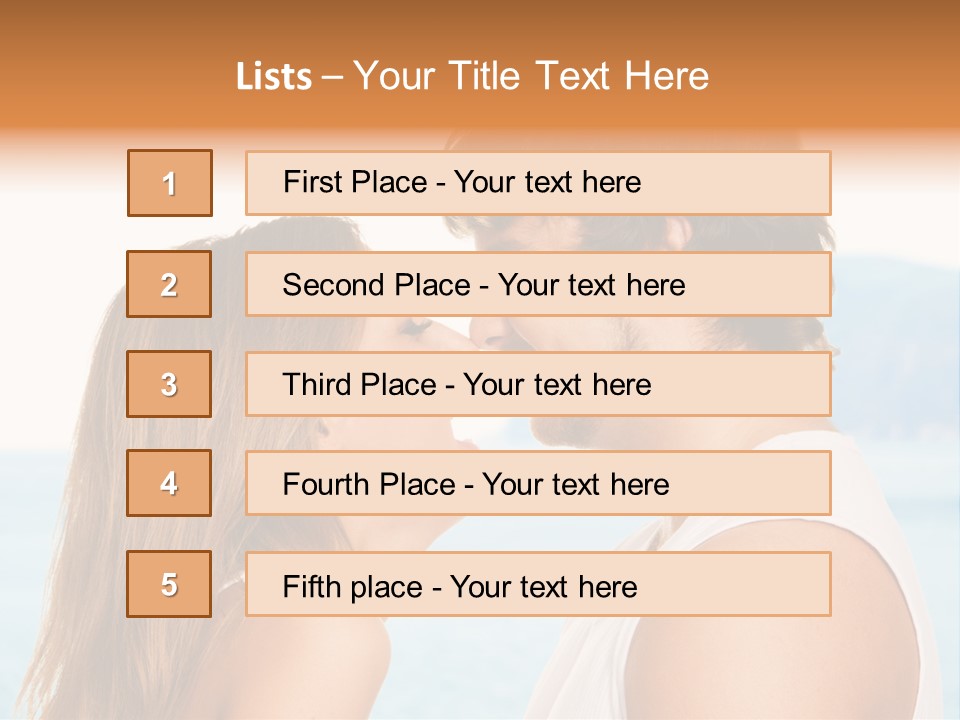Click the number 3 box
This screenshot has width=960, height=720.
tap(169, 384)
